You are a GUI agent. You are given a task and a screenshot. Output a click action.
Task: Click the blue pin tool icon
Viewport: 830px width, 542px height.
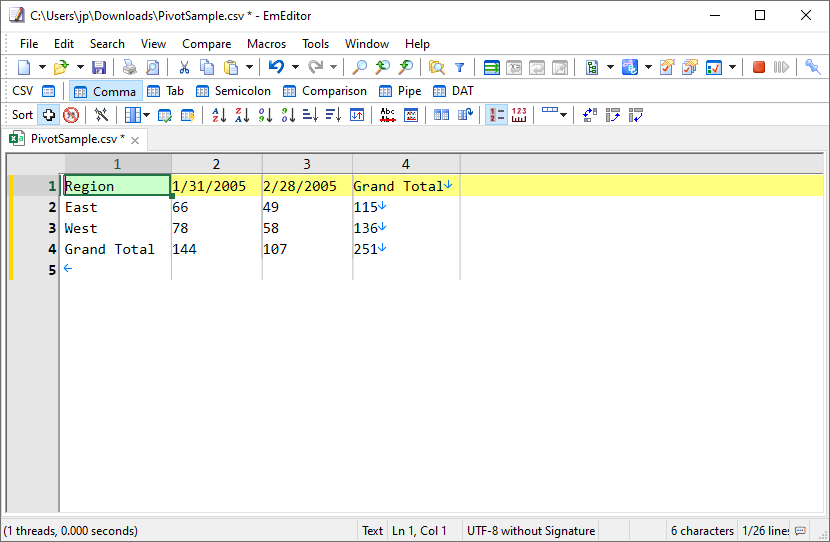[x=813, y=67]
